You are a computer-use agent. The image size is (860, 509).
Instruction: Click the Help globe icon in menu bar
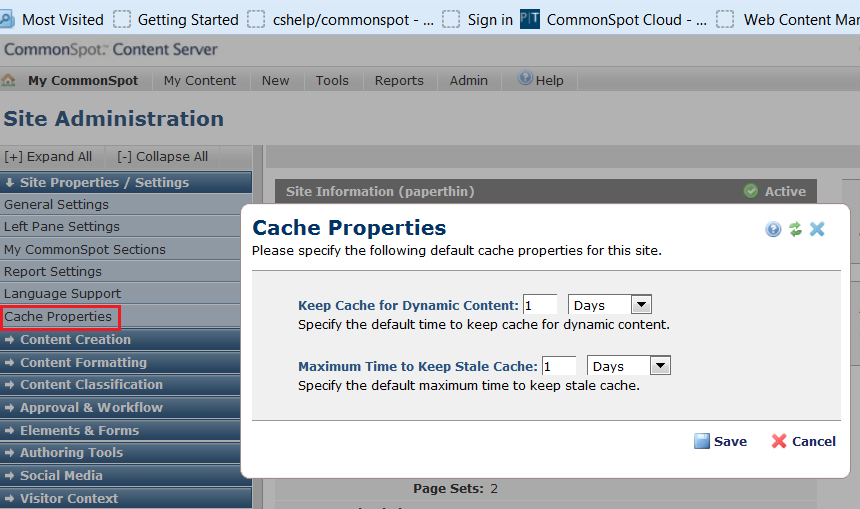point(525,78)
